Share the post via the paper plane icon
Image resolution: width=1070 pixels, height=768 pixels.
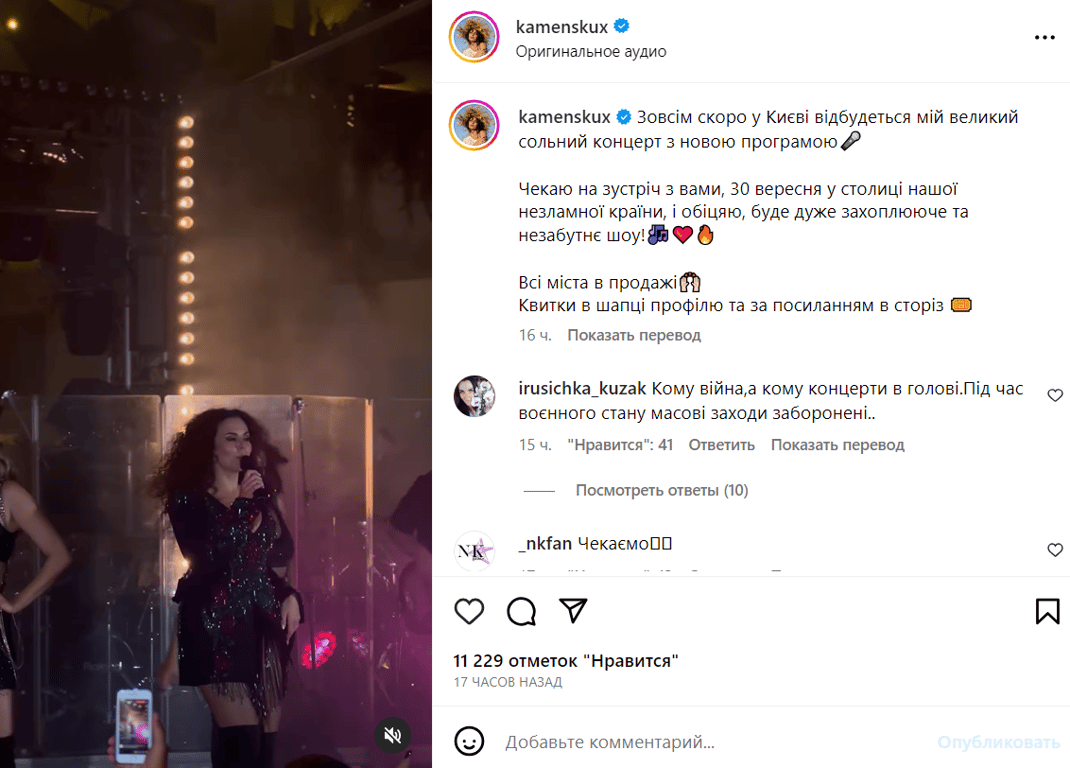coord(573,611)
